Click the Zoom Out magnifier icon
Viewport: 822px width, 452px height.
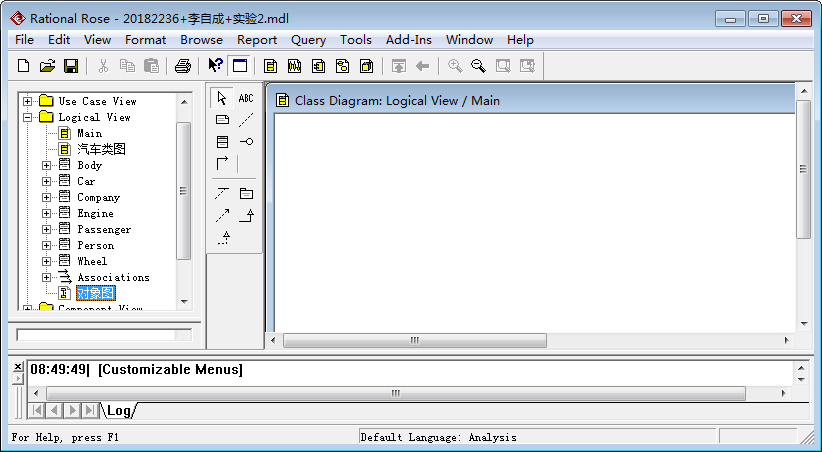(478, 66)
